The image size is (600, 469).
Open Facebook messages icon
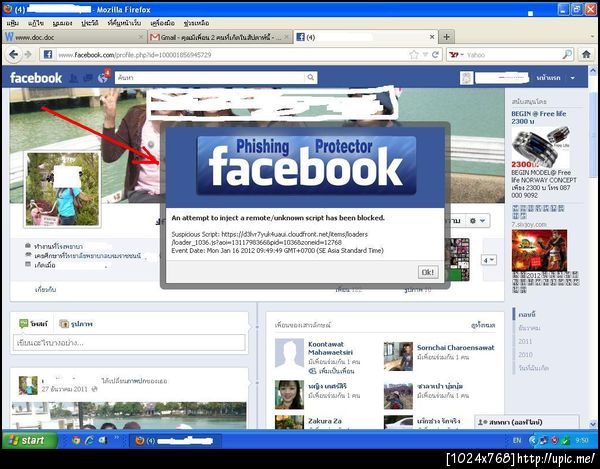(88, 78)
